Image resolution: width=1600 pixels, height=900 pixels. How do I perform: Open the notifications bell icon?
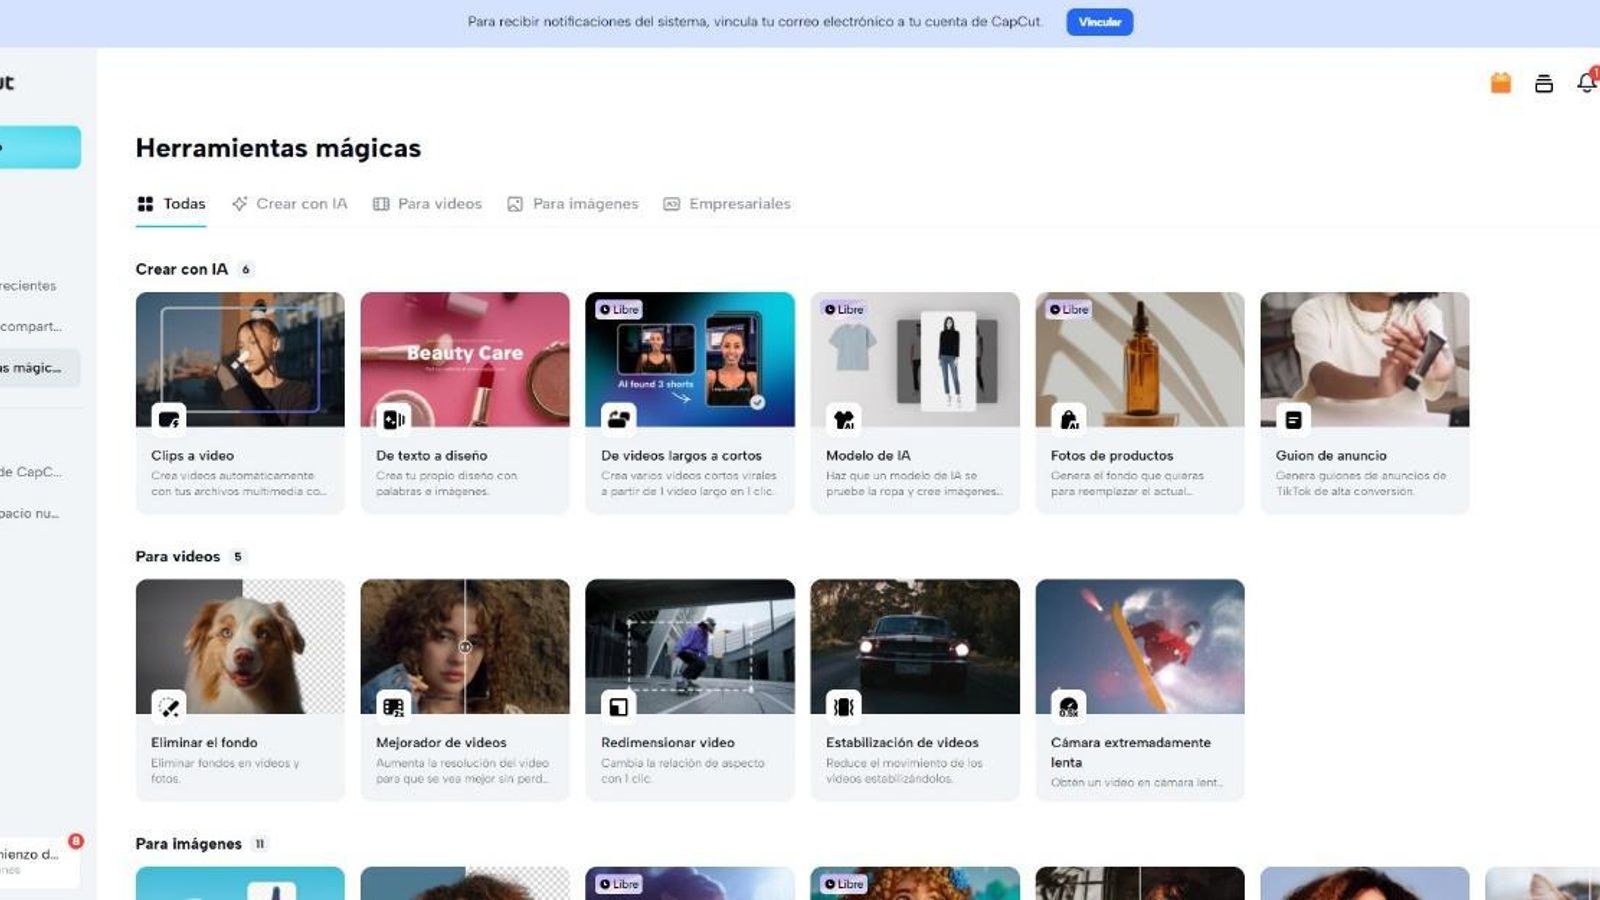point(1586,84)
